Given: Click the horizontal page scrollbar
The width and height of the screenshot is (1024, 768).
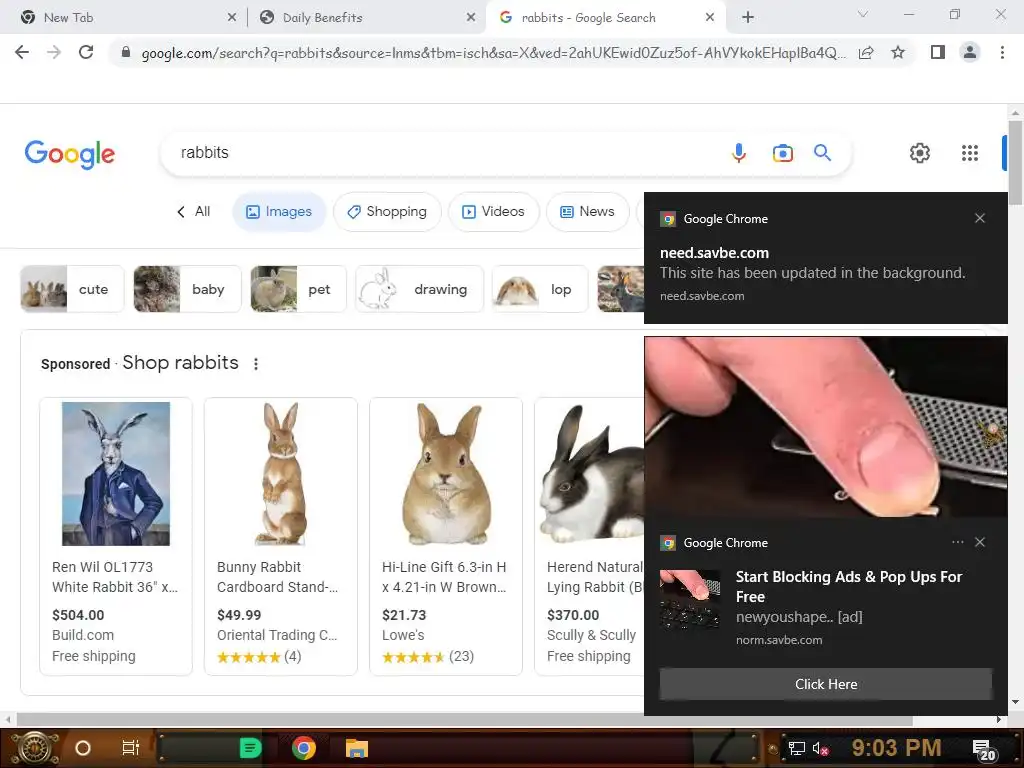Looking at the screenshot, I should click(x=464, y=720).
